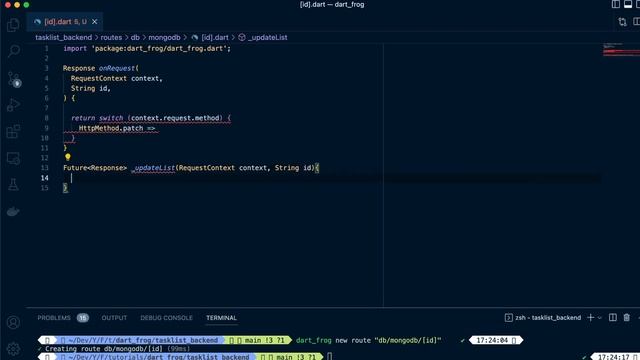Open the Source Control view
The height and width of the screenshot is (360, 640).
tap(13, 79)
